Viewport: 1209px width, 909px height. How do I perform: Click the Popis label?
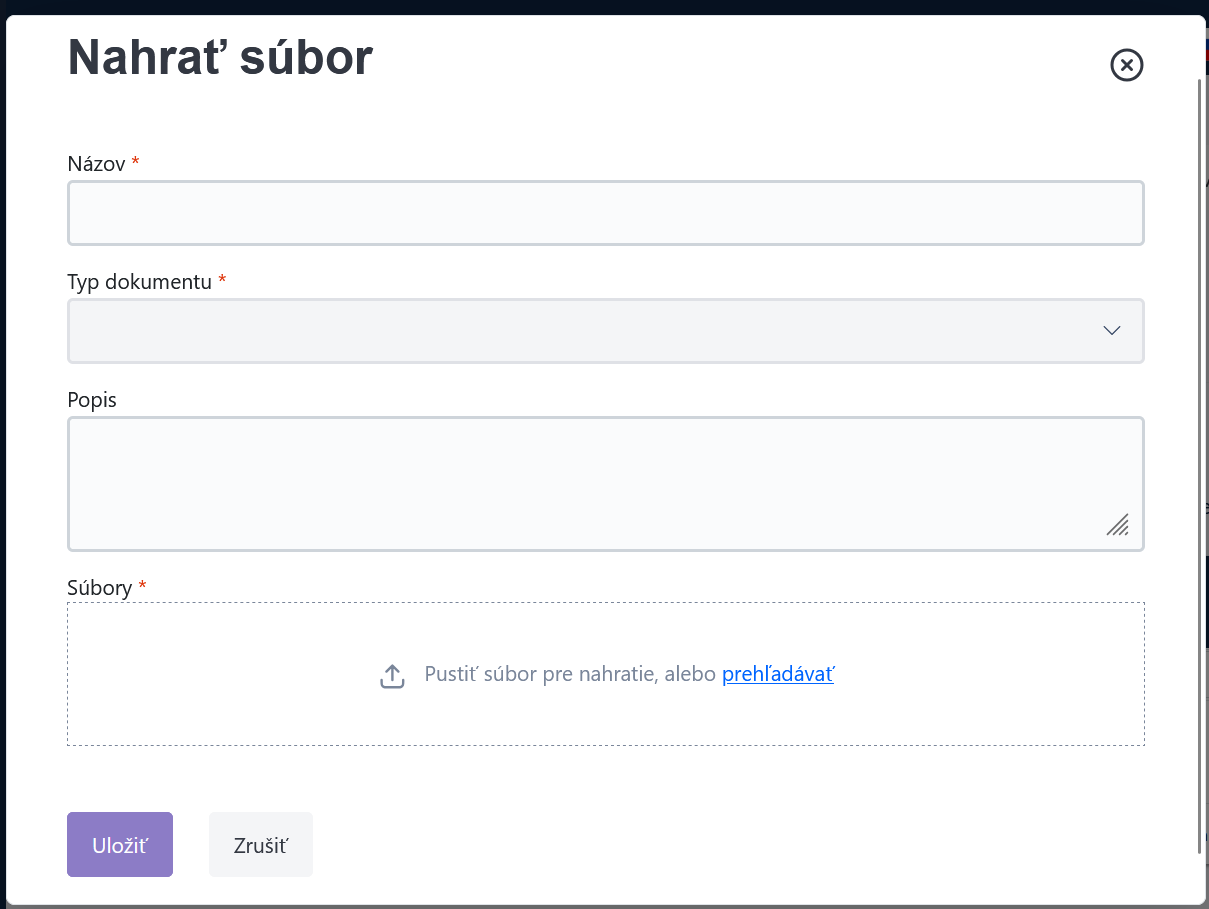[x=92, y=400]
